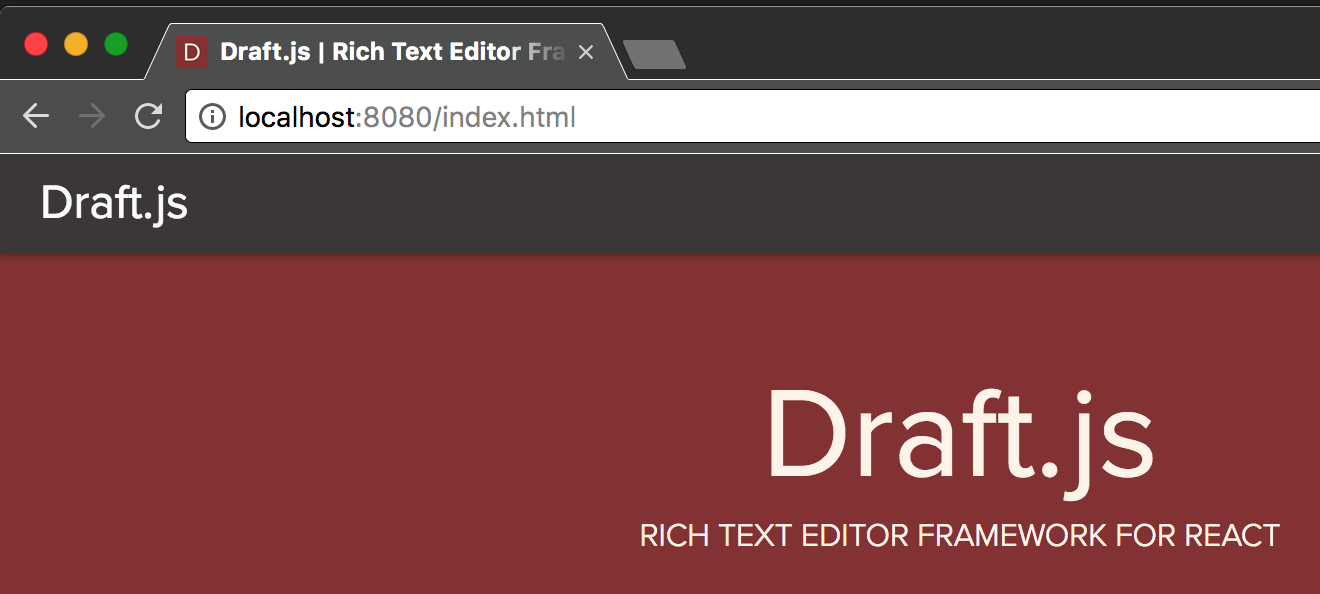Maximize the window with the green button
Image resolution: width=1320 pixels, height=594 pixels.
coord(116,44)
